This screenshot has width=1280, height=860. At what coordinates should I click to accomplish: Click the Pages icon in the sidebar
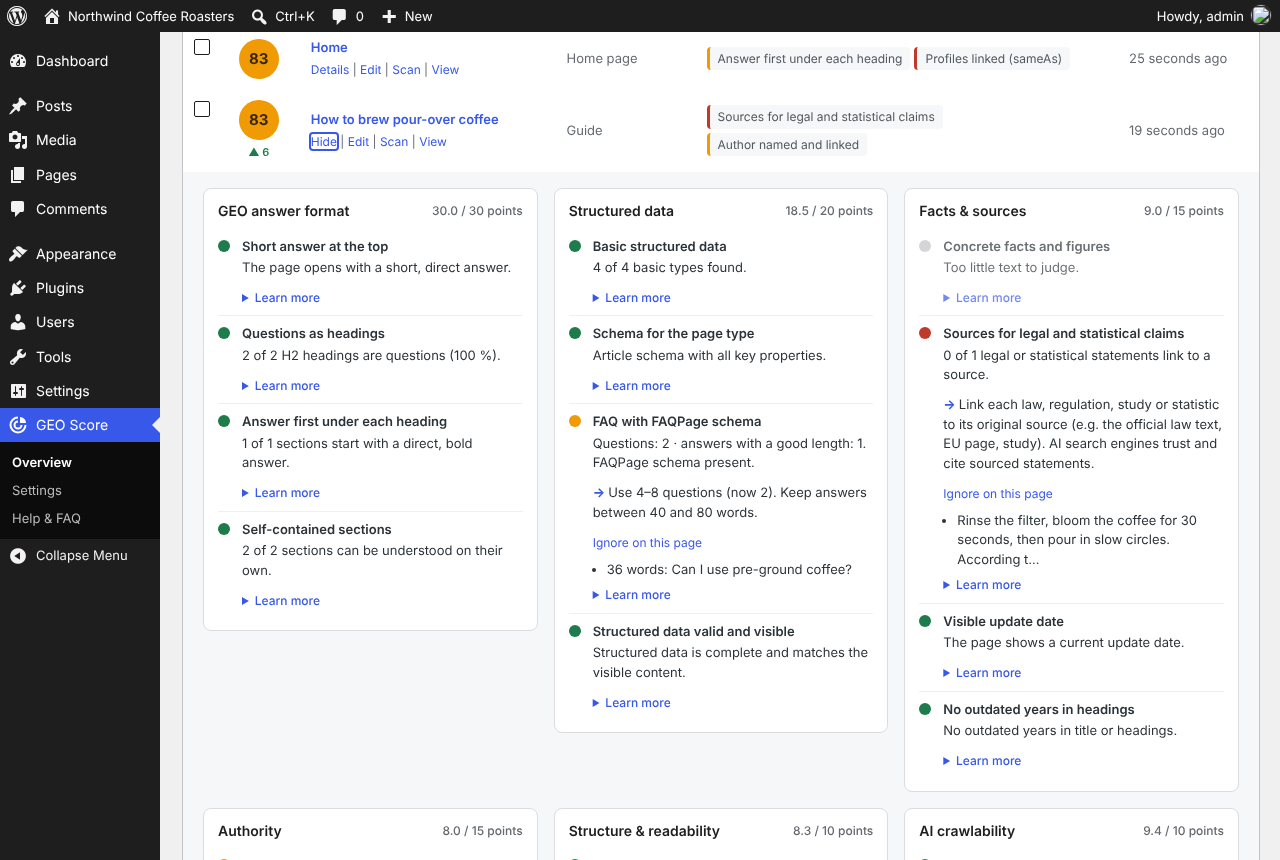(18, 175)
